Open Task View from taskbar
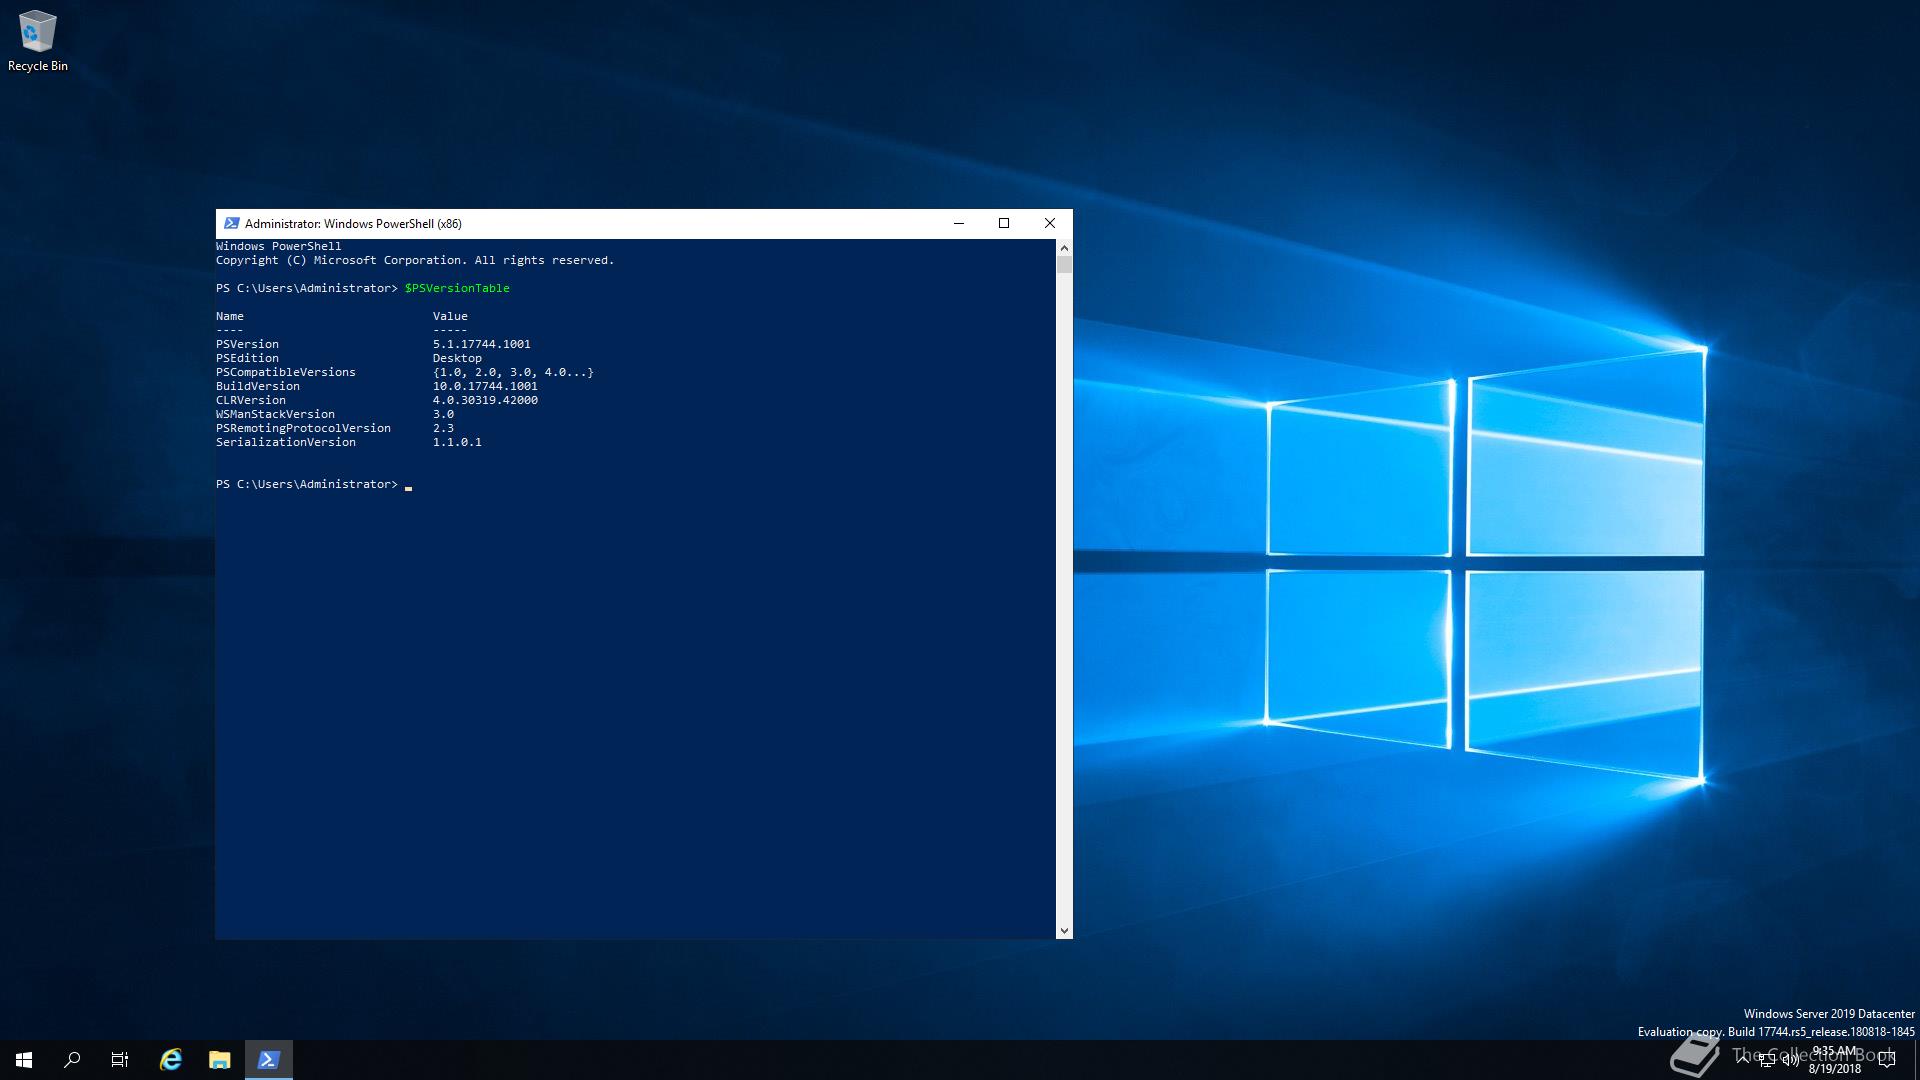1920x1080 pixels. tap(120, 1060)
